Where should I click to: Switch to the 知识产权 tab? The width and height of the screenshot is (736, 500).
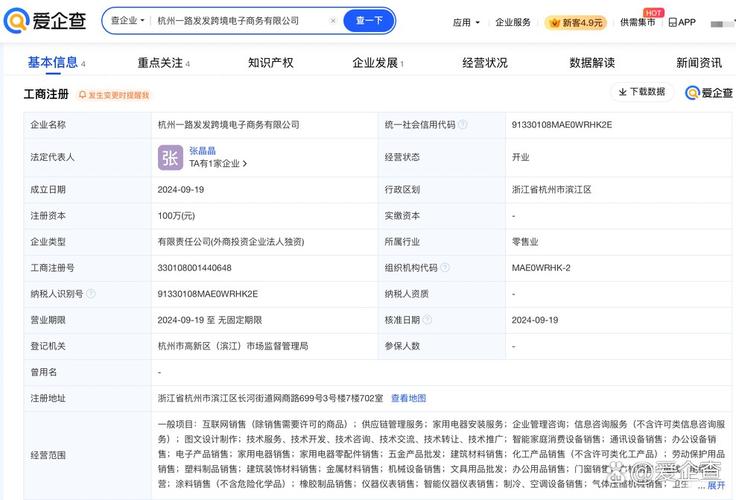[270, 62]
